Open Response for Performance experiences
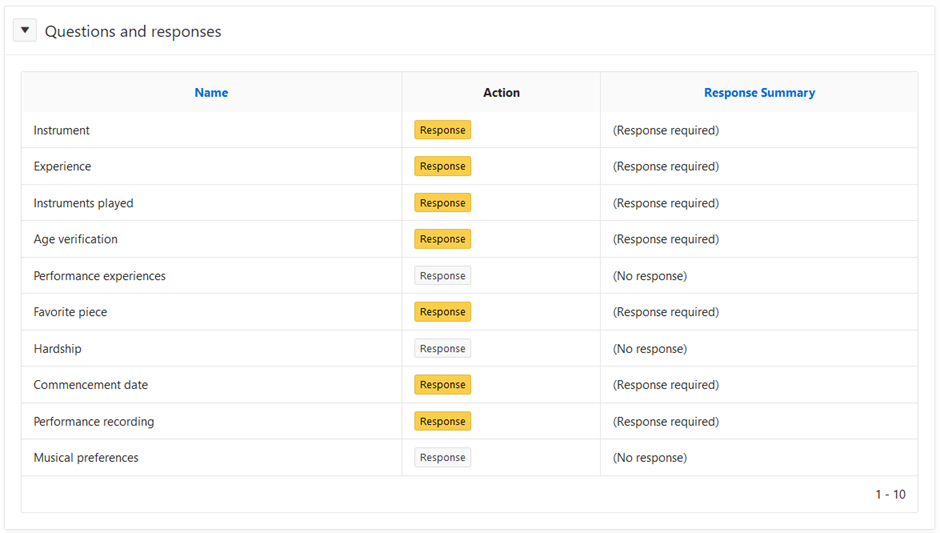The image size is (940, 533). (x=442, y=276)
